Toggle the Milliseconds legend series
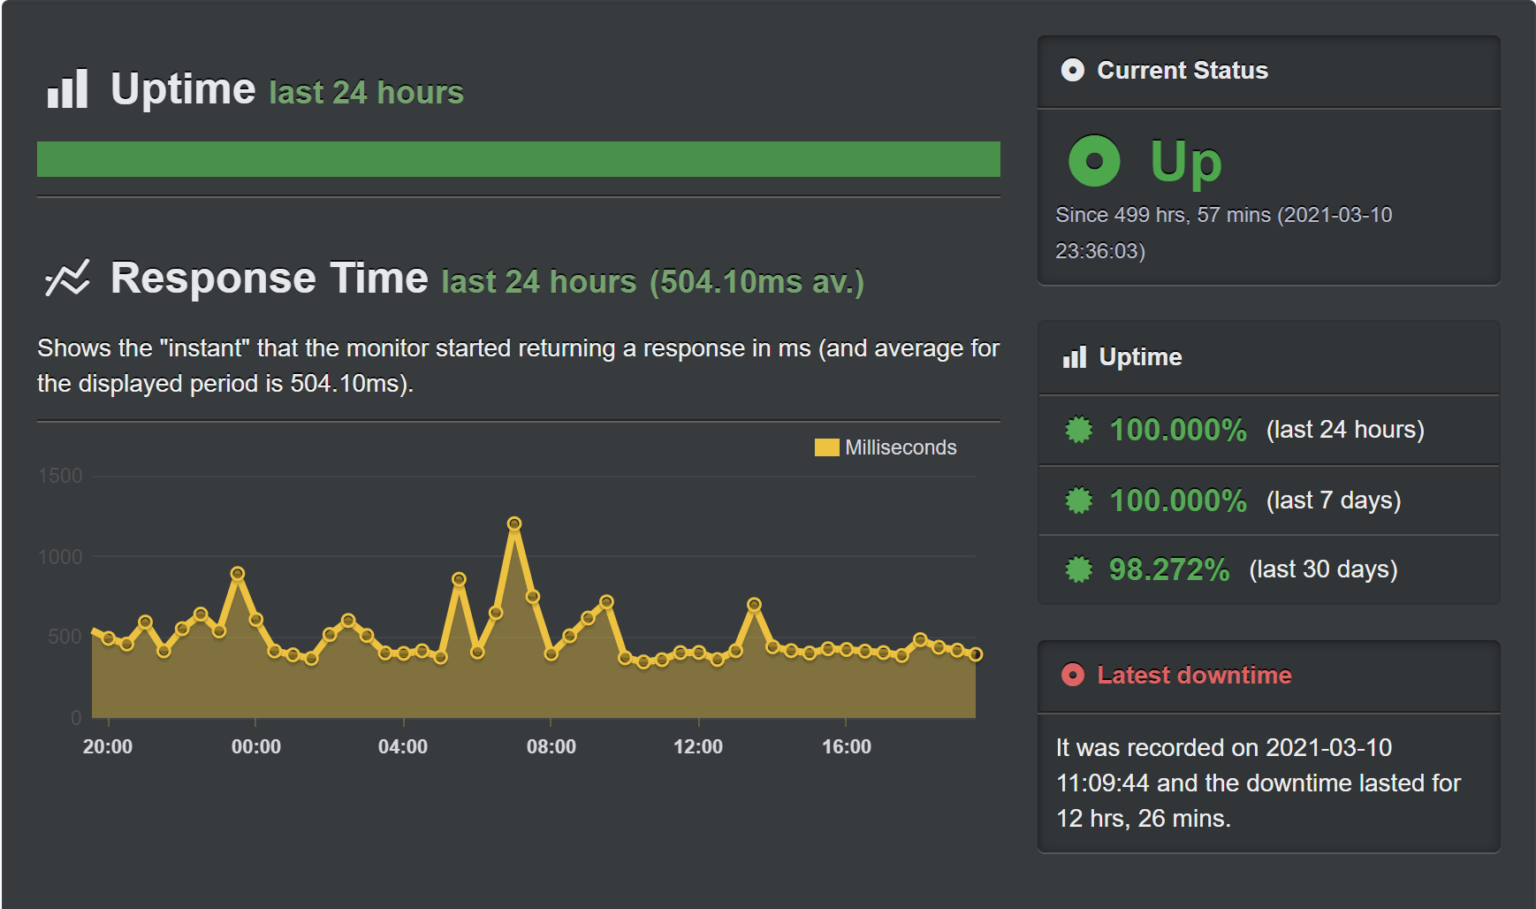1536x909 pixels. tap(885, 448)
